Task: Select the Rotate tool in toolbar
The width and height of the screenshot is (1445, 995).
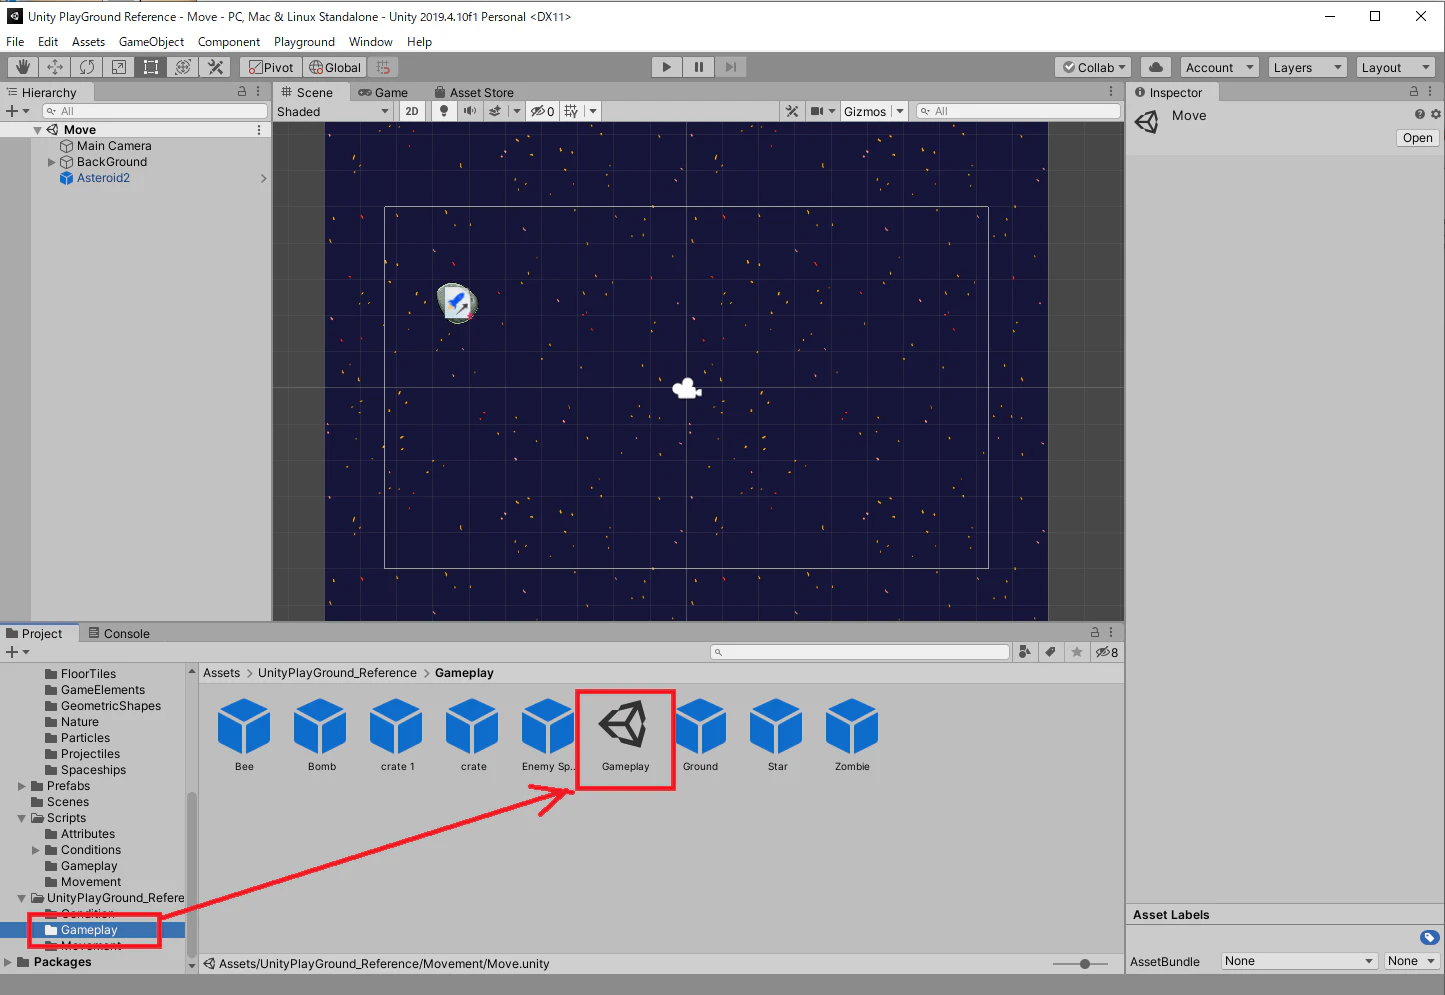Action: point(87,67)
